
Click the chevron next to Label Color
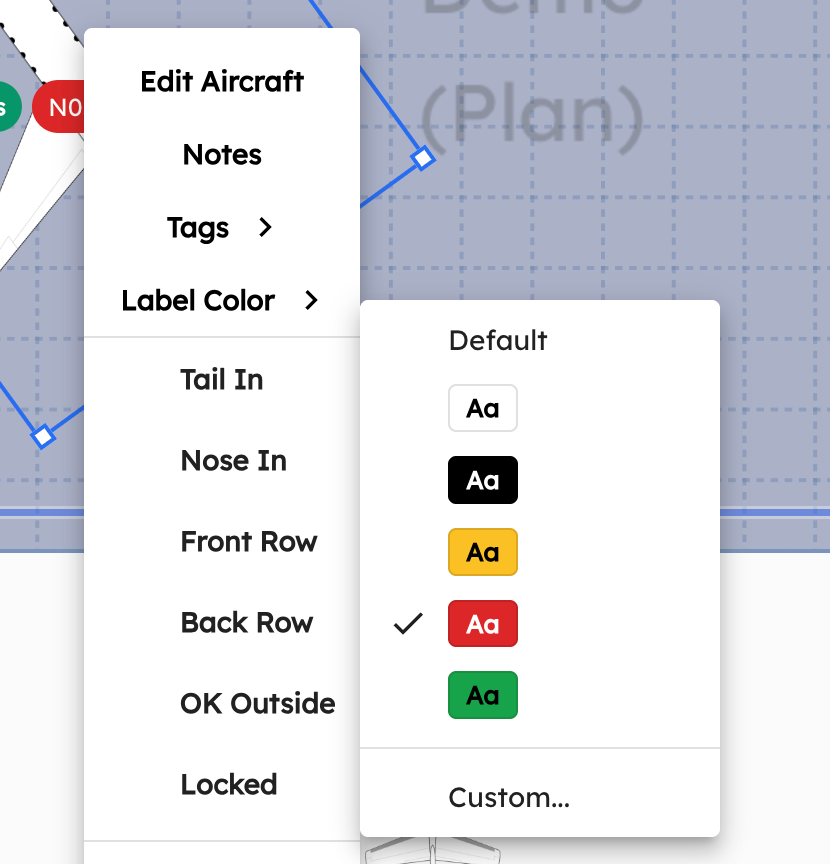click(310, 300)
